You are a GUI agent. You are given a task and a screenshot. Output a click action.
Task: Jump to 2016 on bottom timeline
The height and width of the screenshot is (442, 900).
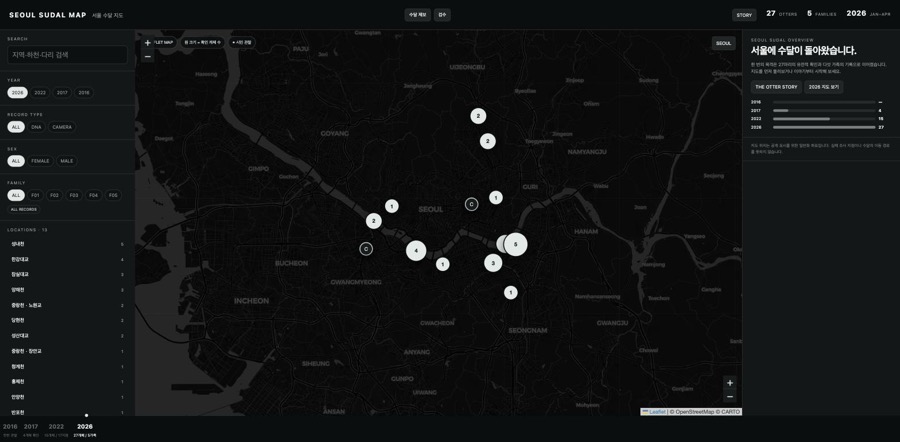(x=10, y=429)
